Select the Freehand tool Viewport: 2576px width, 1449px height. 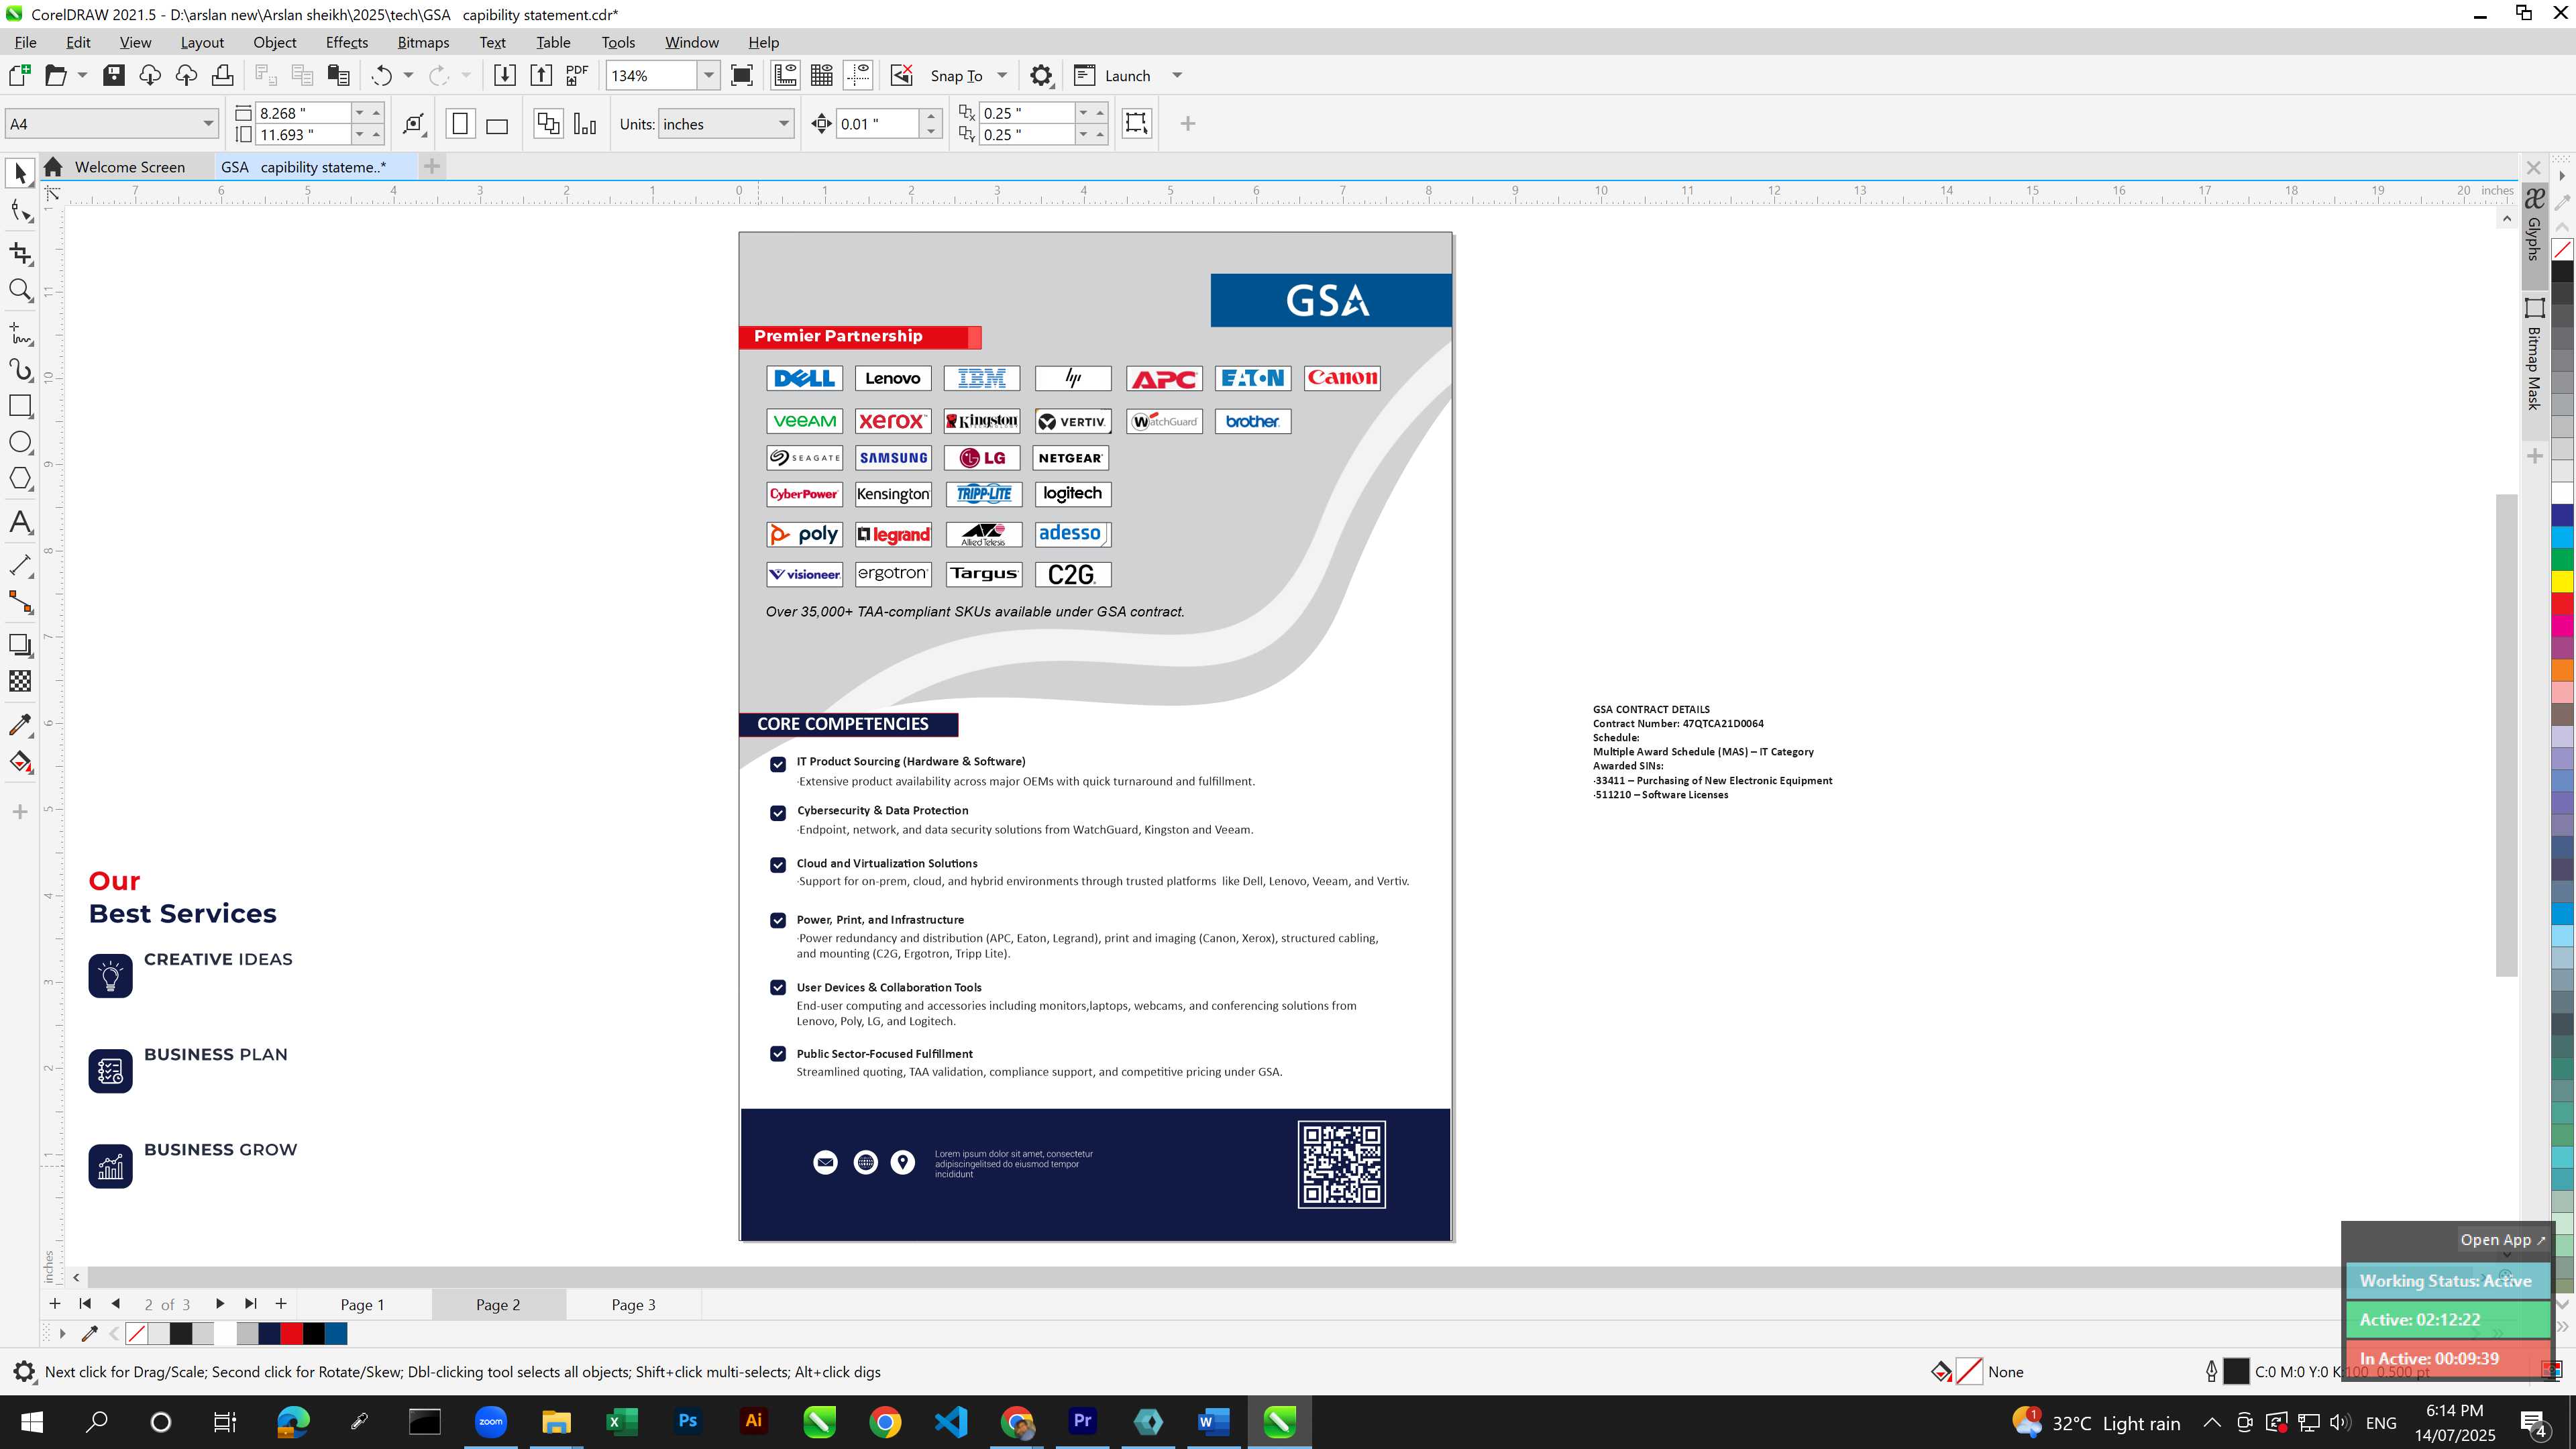point(20,333)
